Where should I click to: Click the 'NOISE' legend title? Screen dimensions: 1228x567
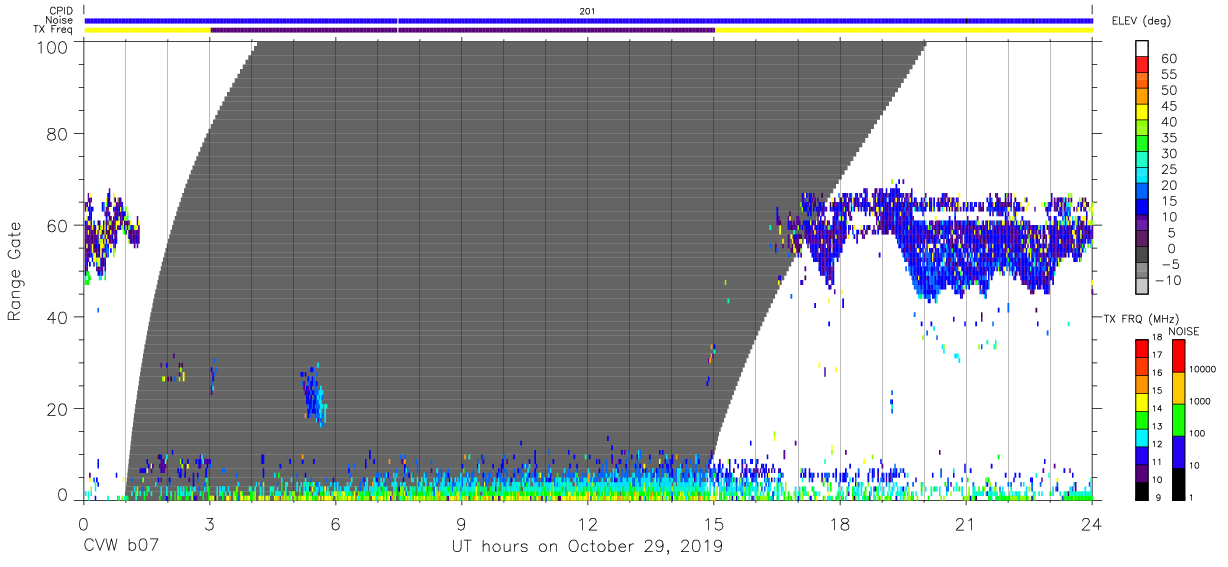point(1184,331)
